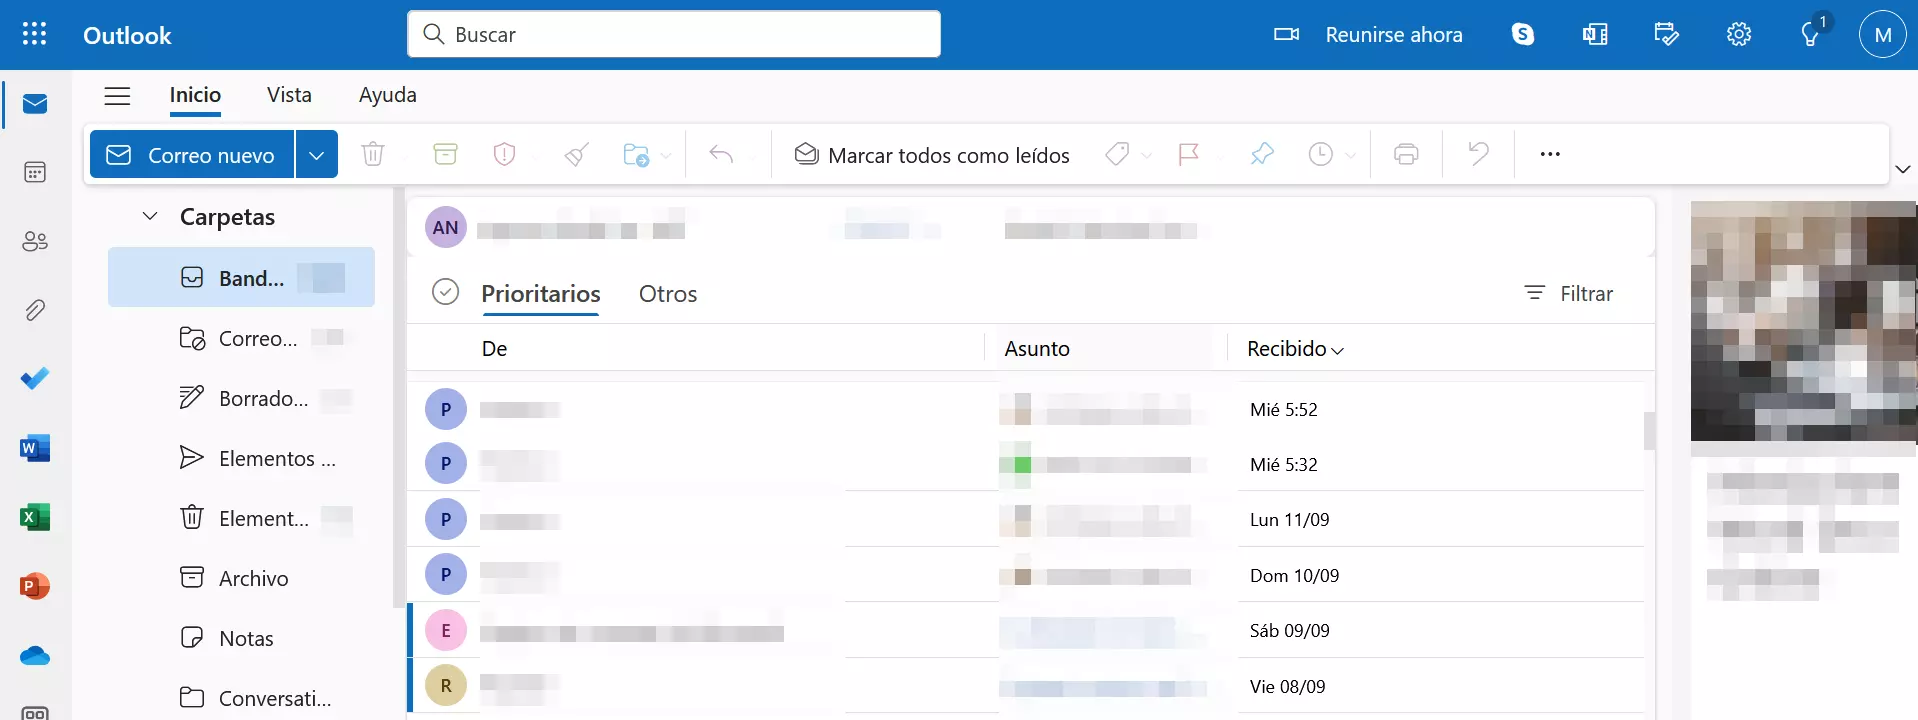
Task: Open OneDrive cloud icon
Action: [x=35, y=655]
